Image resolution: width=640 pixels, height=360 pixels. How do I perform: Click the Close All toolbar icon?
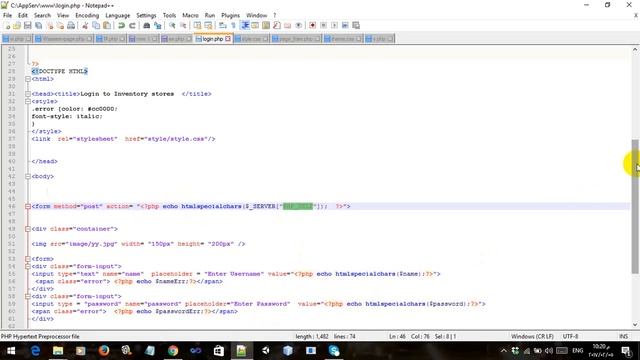tap(60, 25)
